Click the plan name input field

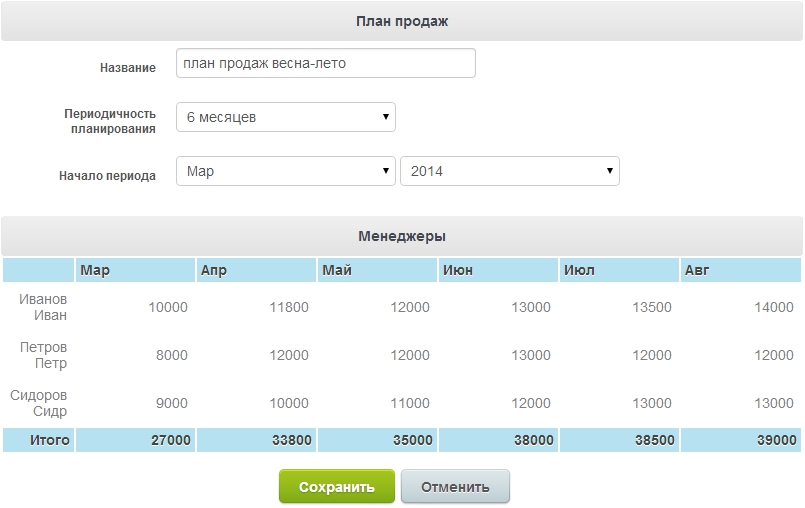click(325, 64)
